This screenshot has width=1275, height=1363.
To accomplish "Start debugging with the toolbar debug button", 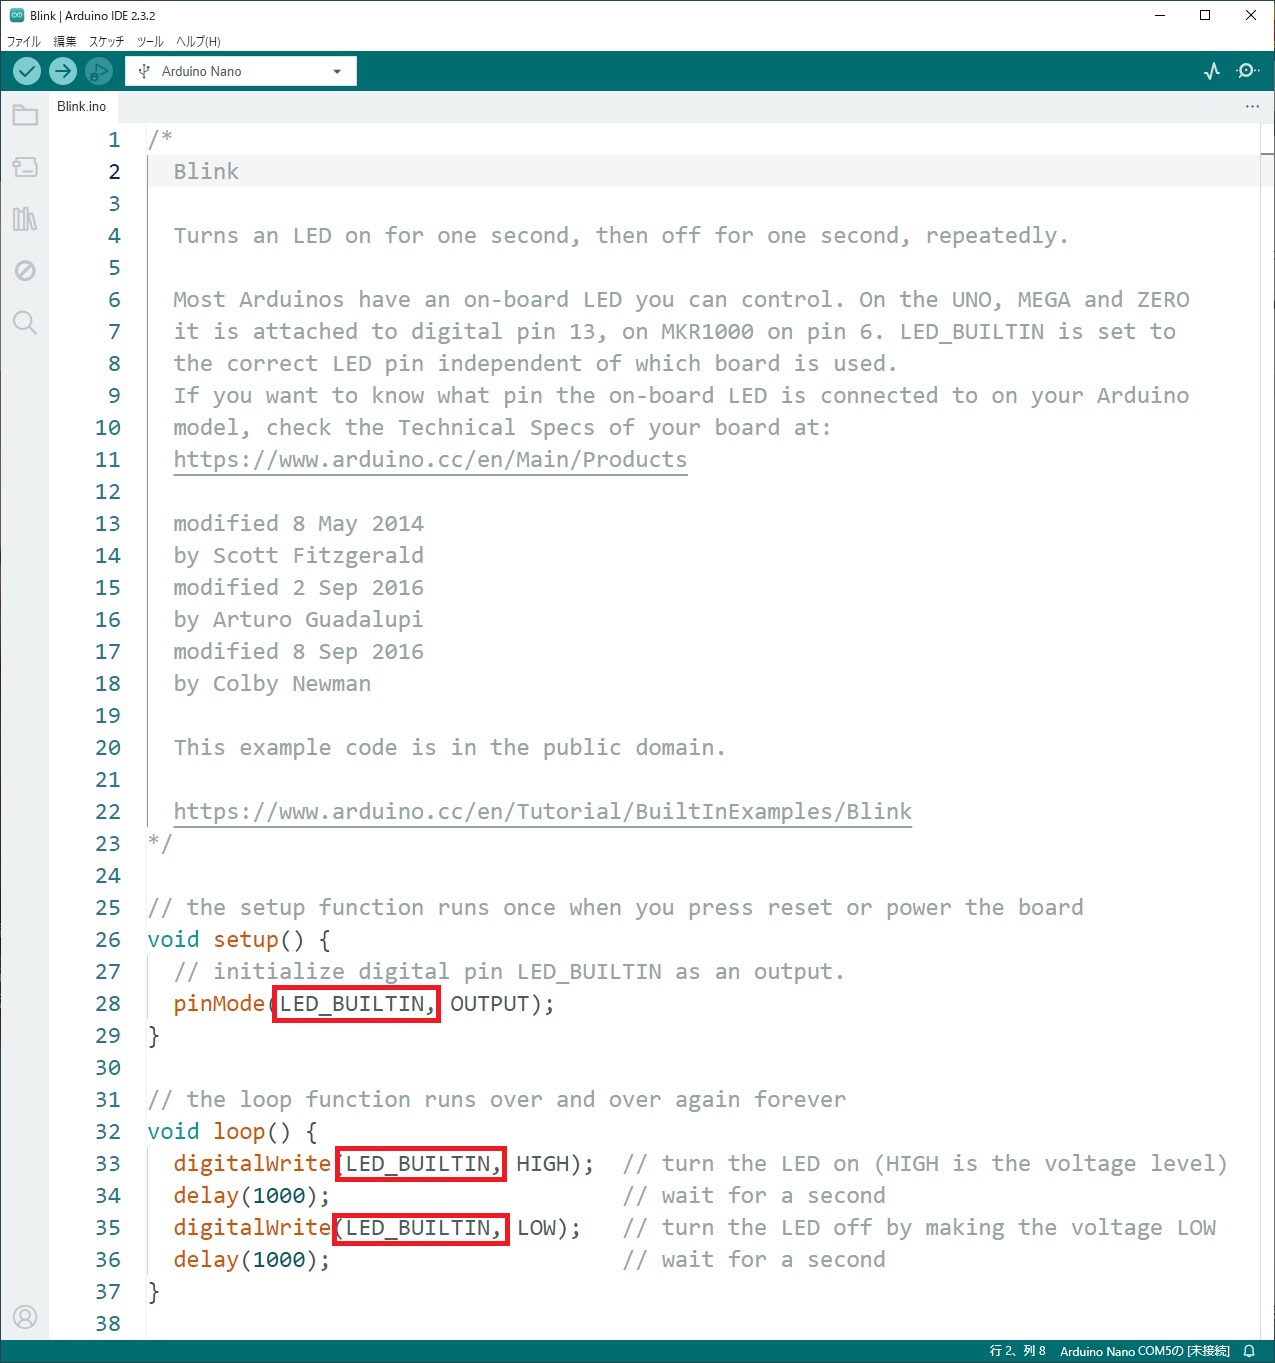I will click(98, 71).
